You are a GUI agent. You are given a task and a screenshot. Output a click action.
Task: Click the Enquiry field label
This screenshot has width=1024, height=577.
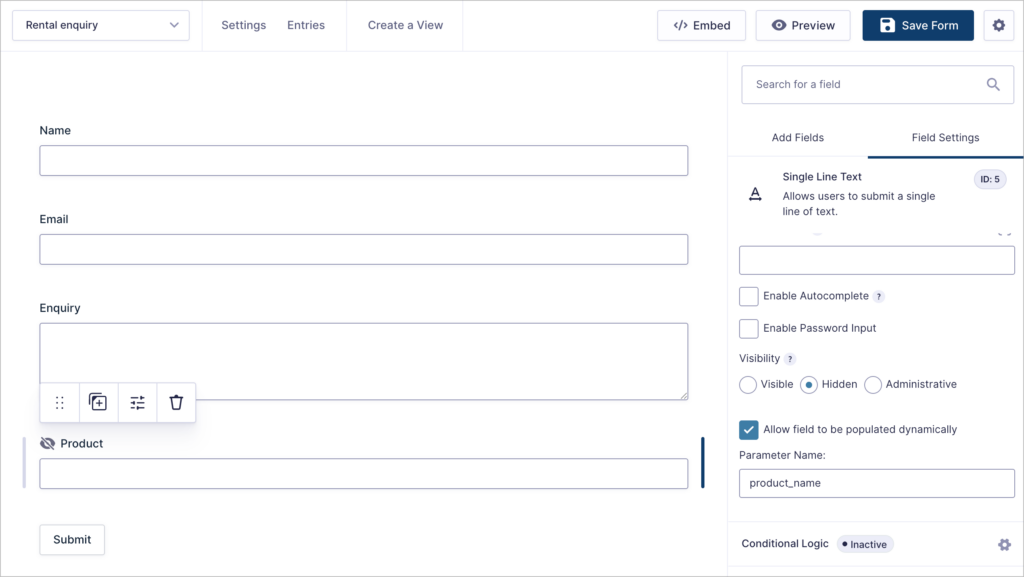[59, 308]
